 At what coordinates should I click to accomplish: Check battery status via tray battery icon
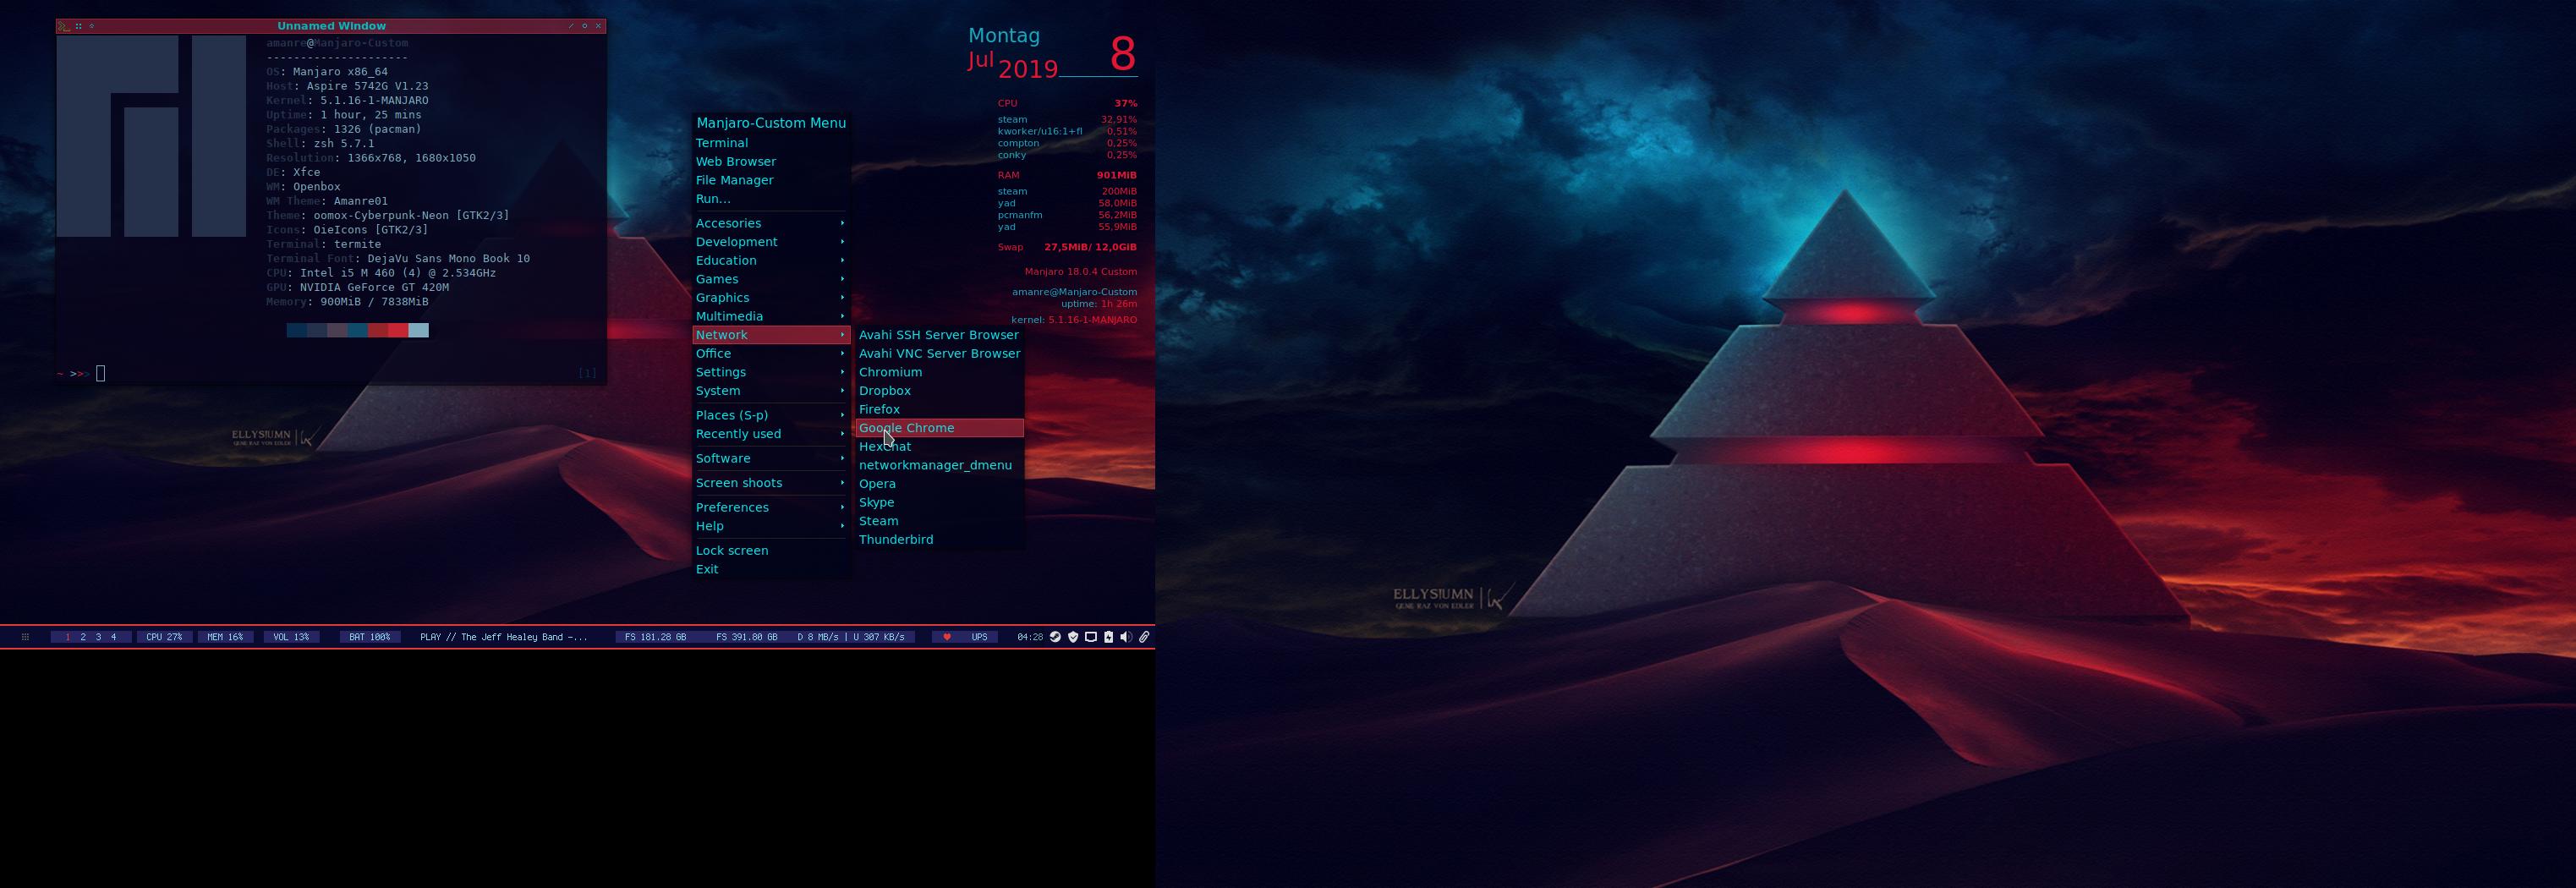click(x=1108, y=637)
